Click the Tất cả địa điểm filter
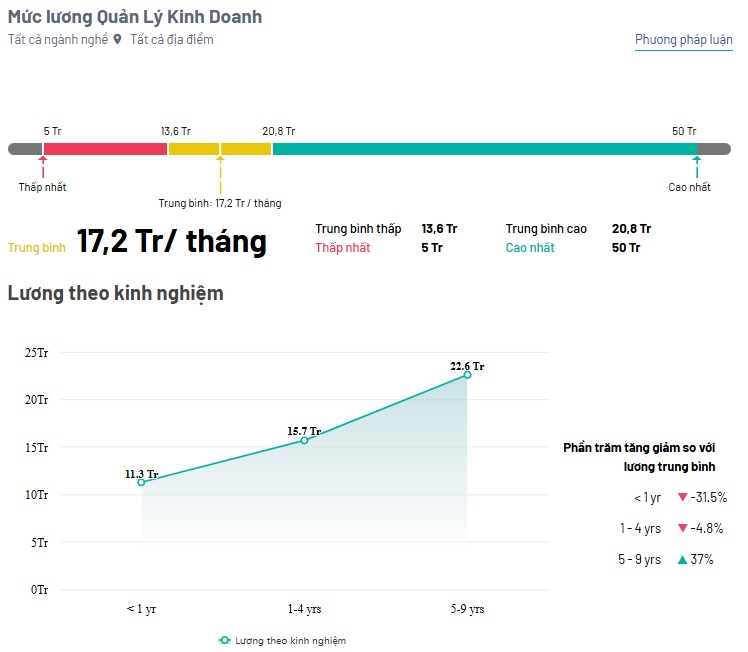The width and height of the screenshot is (748, 652). click(x=172, y=40)
